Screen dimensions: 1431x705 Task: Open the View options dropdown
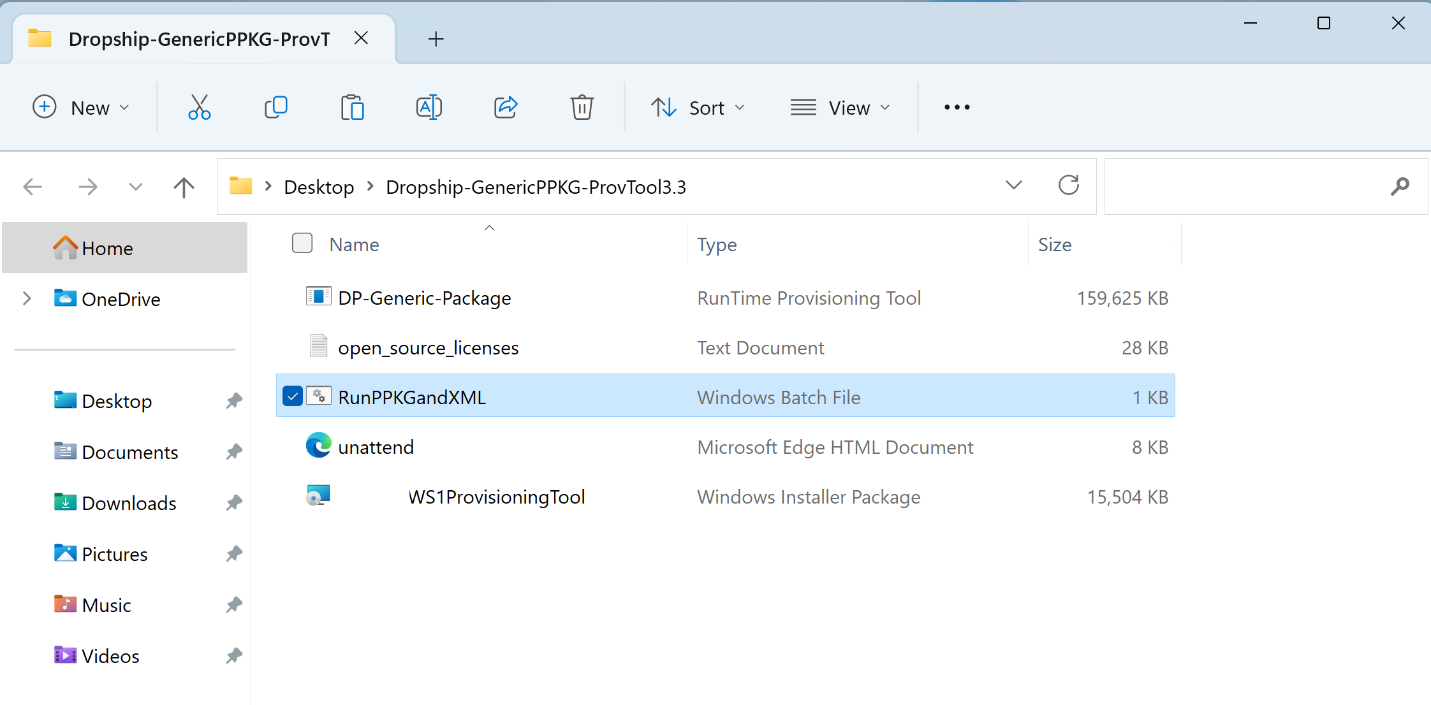point(841,107)
